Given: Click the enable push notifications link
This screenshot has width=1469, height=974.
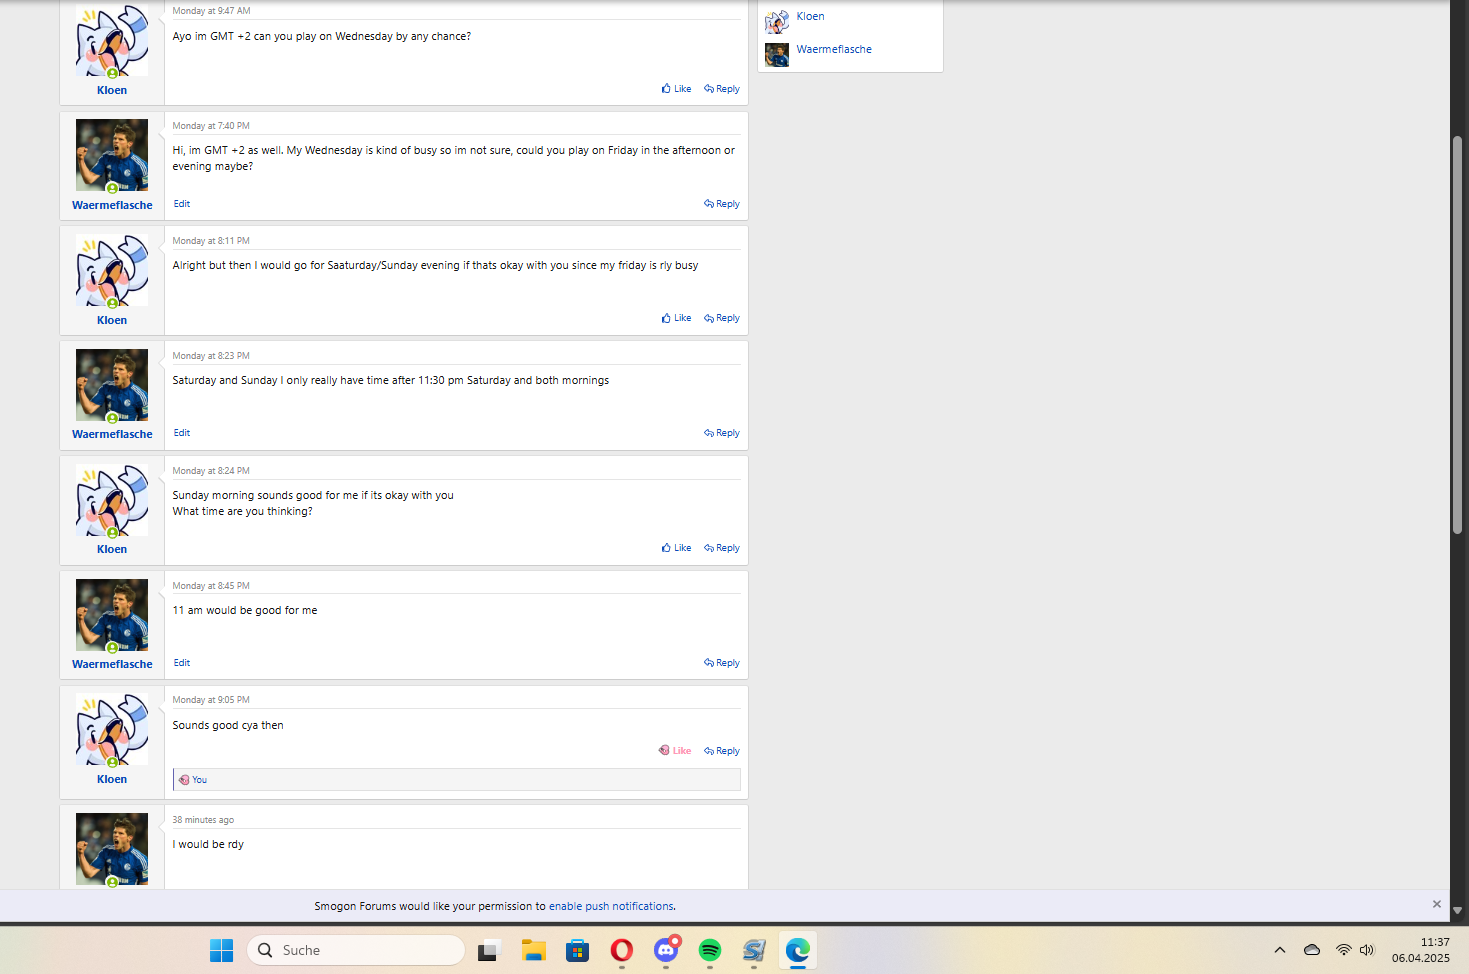Looking at the screenshot, I should click(611, 906).
